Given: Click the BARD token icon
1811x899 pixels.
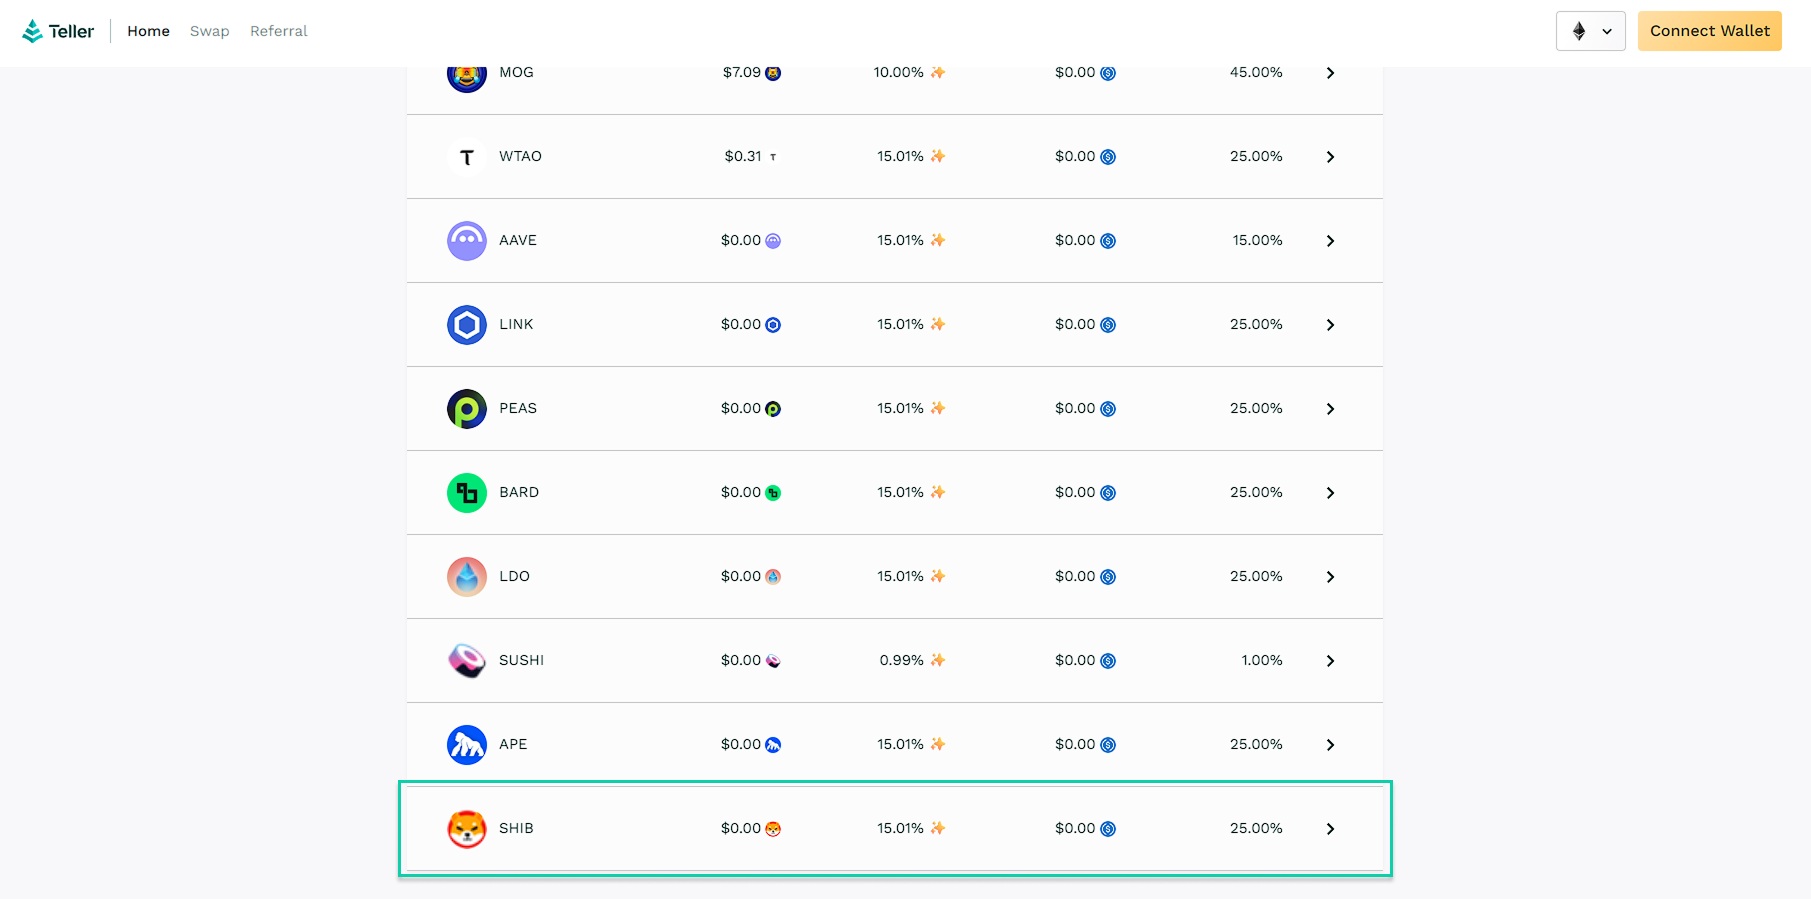Looking at the screenshot, I should point(466,493).
